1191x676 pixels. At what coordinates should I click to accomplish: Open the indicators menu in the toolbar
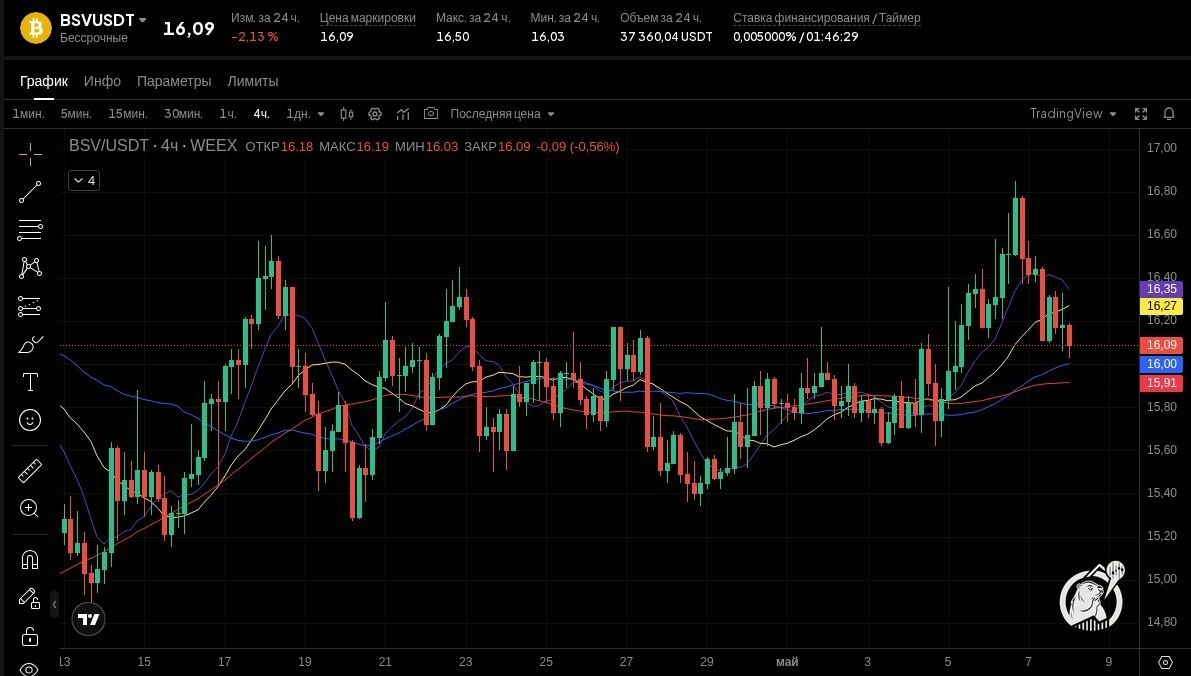403,114
